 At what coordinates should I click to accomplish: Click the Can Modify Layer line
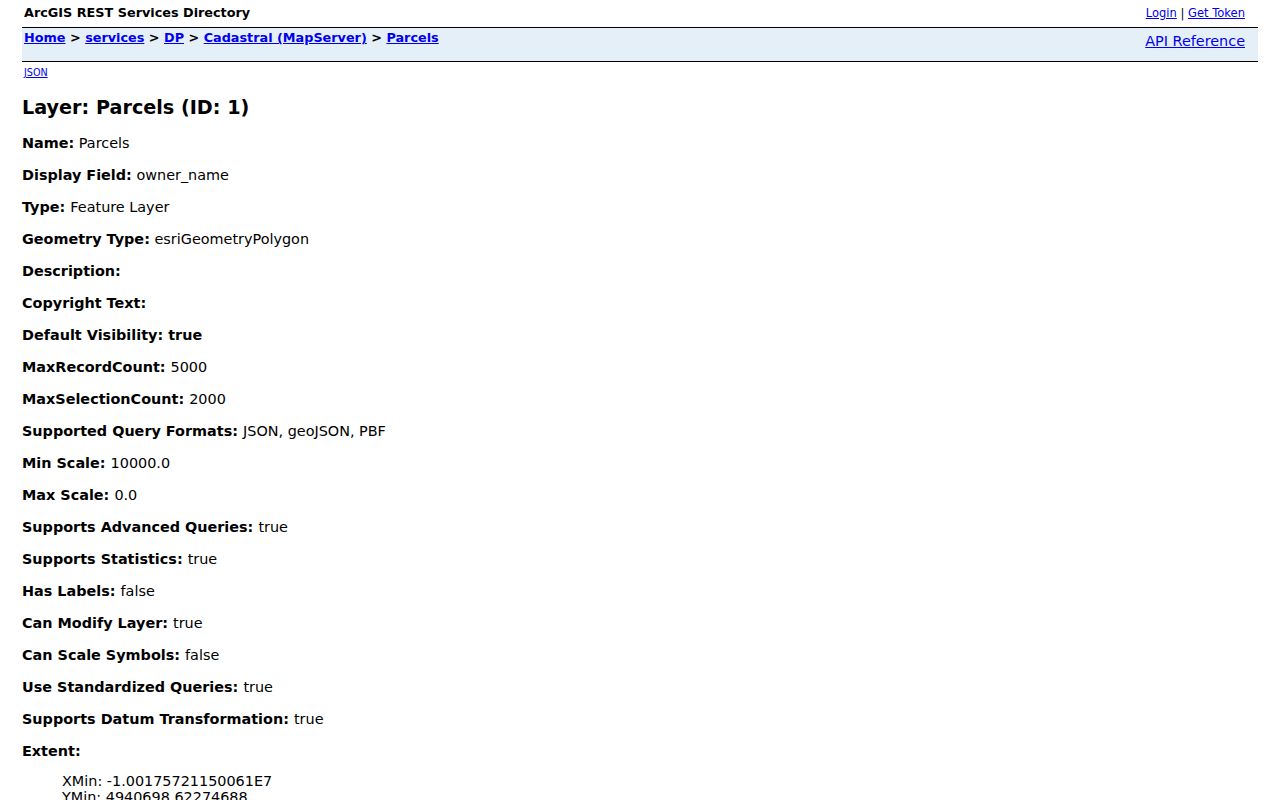click(112, 623)
